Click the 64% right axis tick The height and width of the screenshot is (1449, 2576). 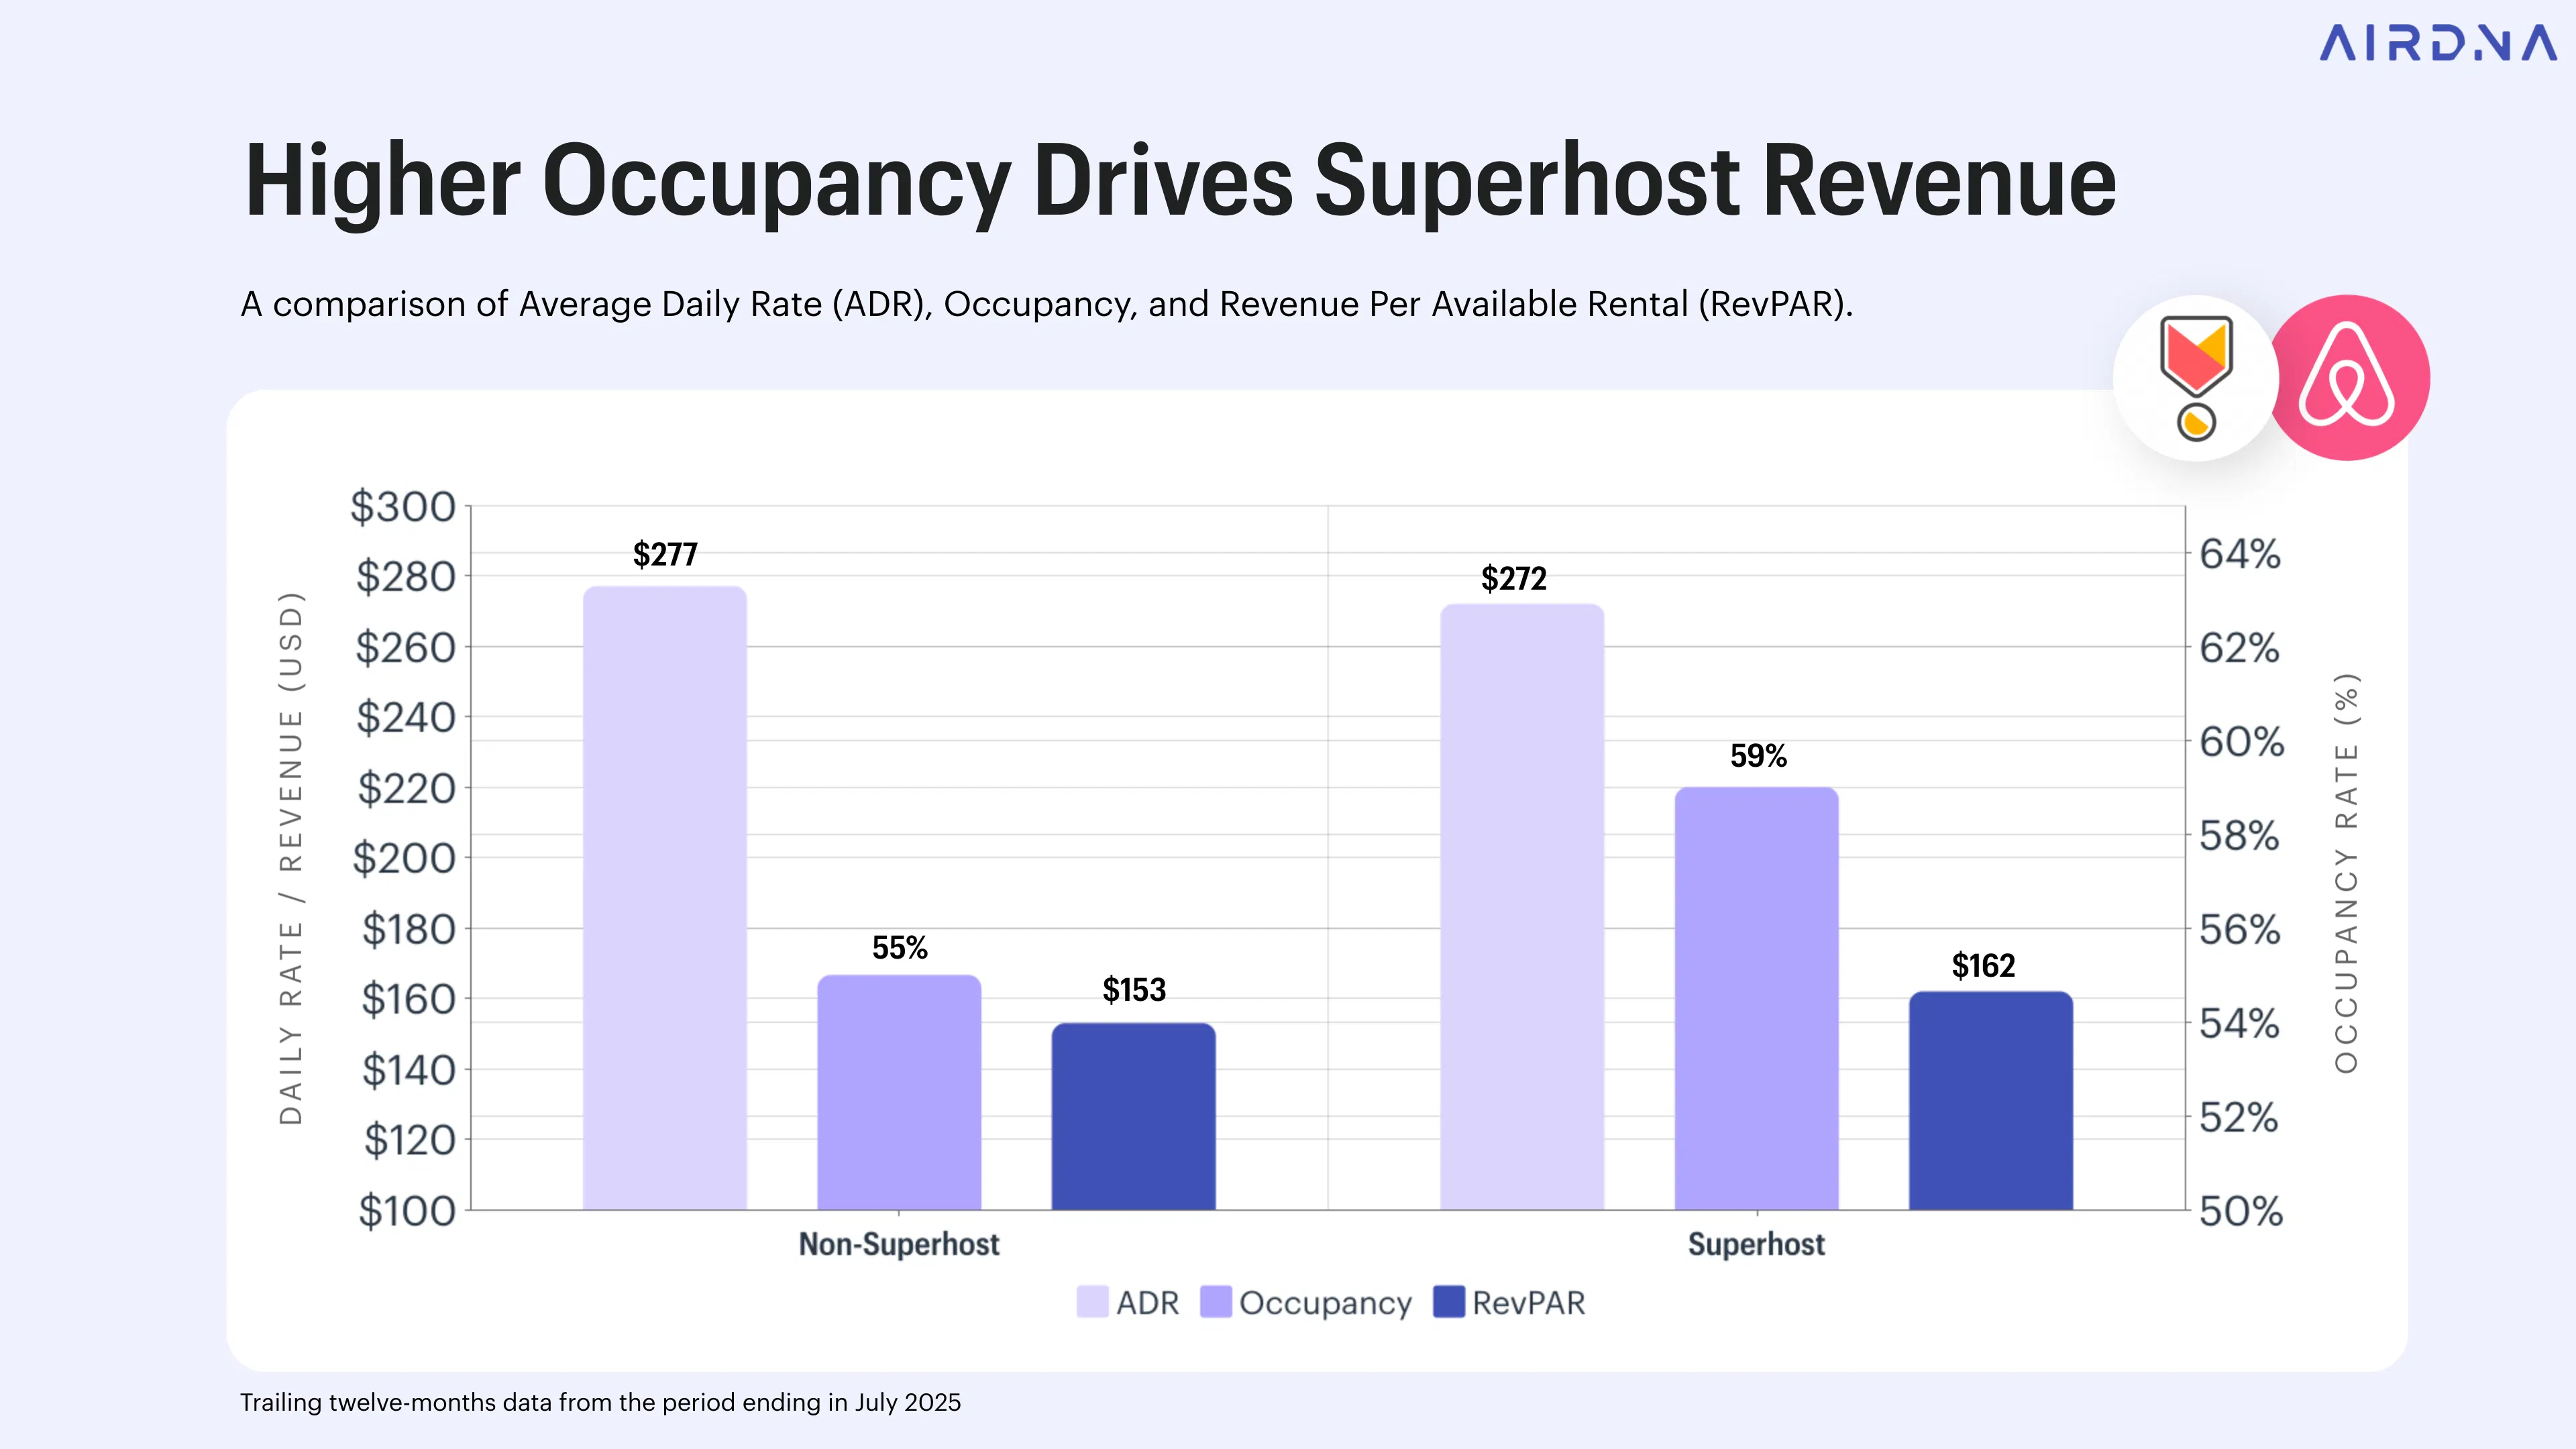2240,554
